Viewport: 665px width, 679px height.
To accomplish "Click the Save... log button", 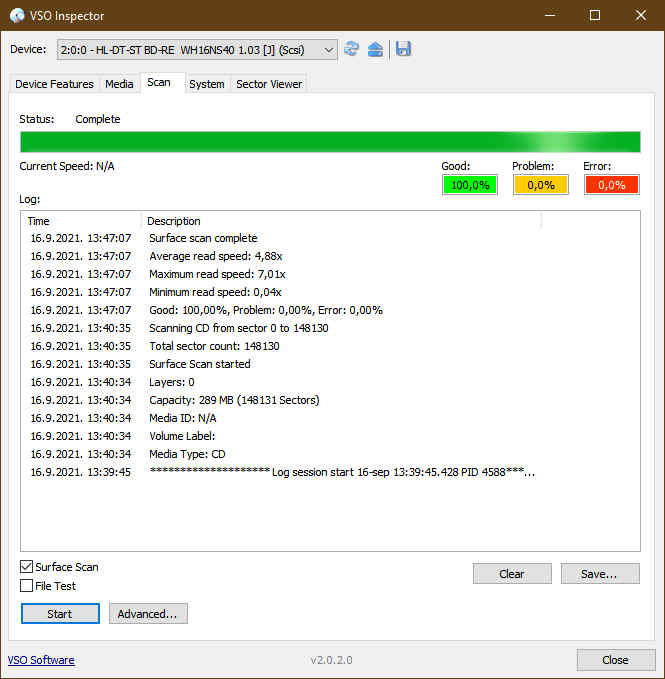I will click(x=600, y=574).
